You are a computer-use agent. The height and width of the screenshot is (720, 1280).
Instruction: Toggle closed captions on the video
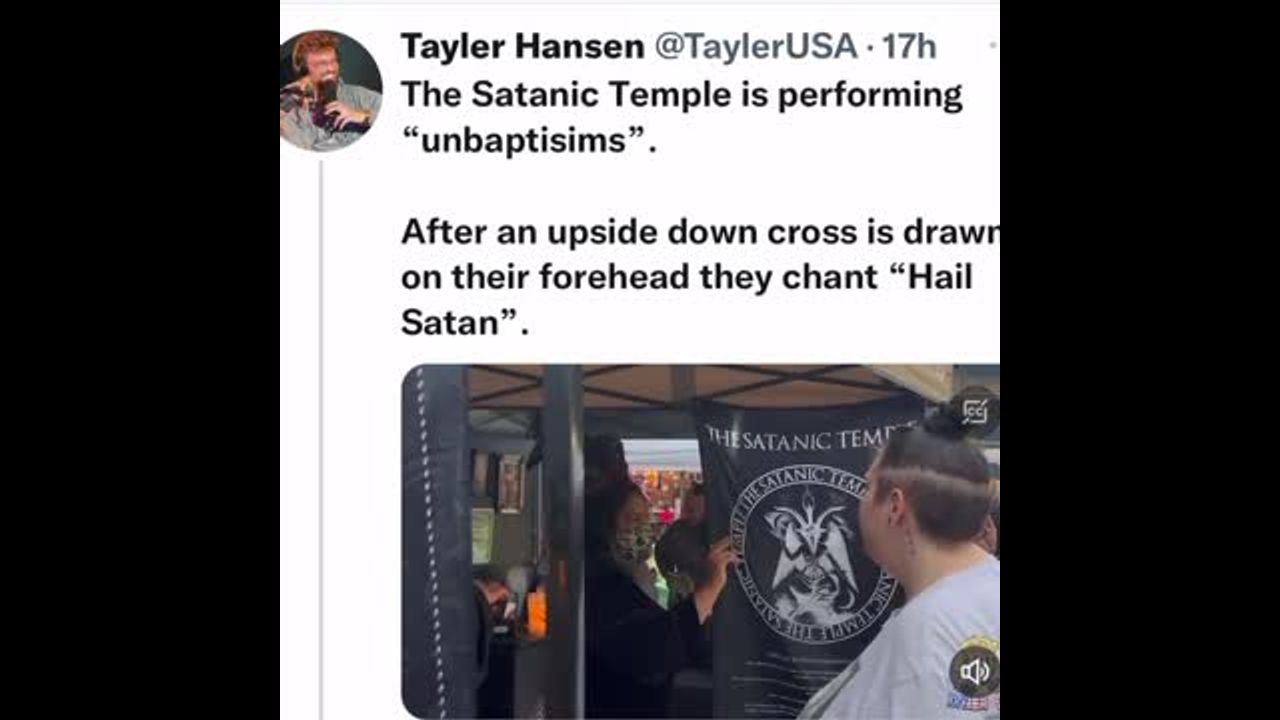click(x=974, y=410)
